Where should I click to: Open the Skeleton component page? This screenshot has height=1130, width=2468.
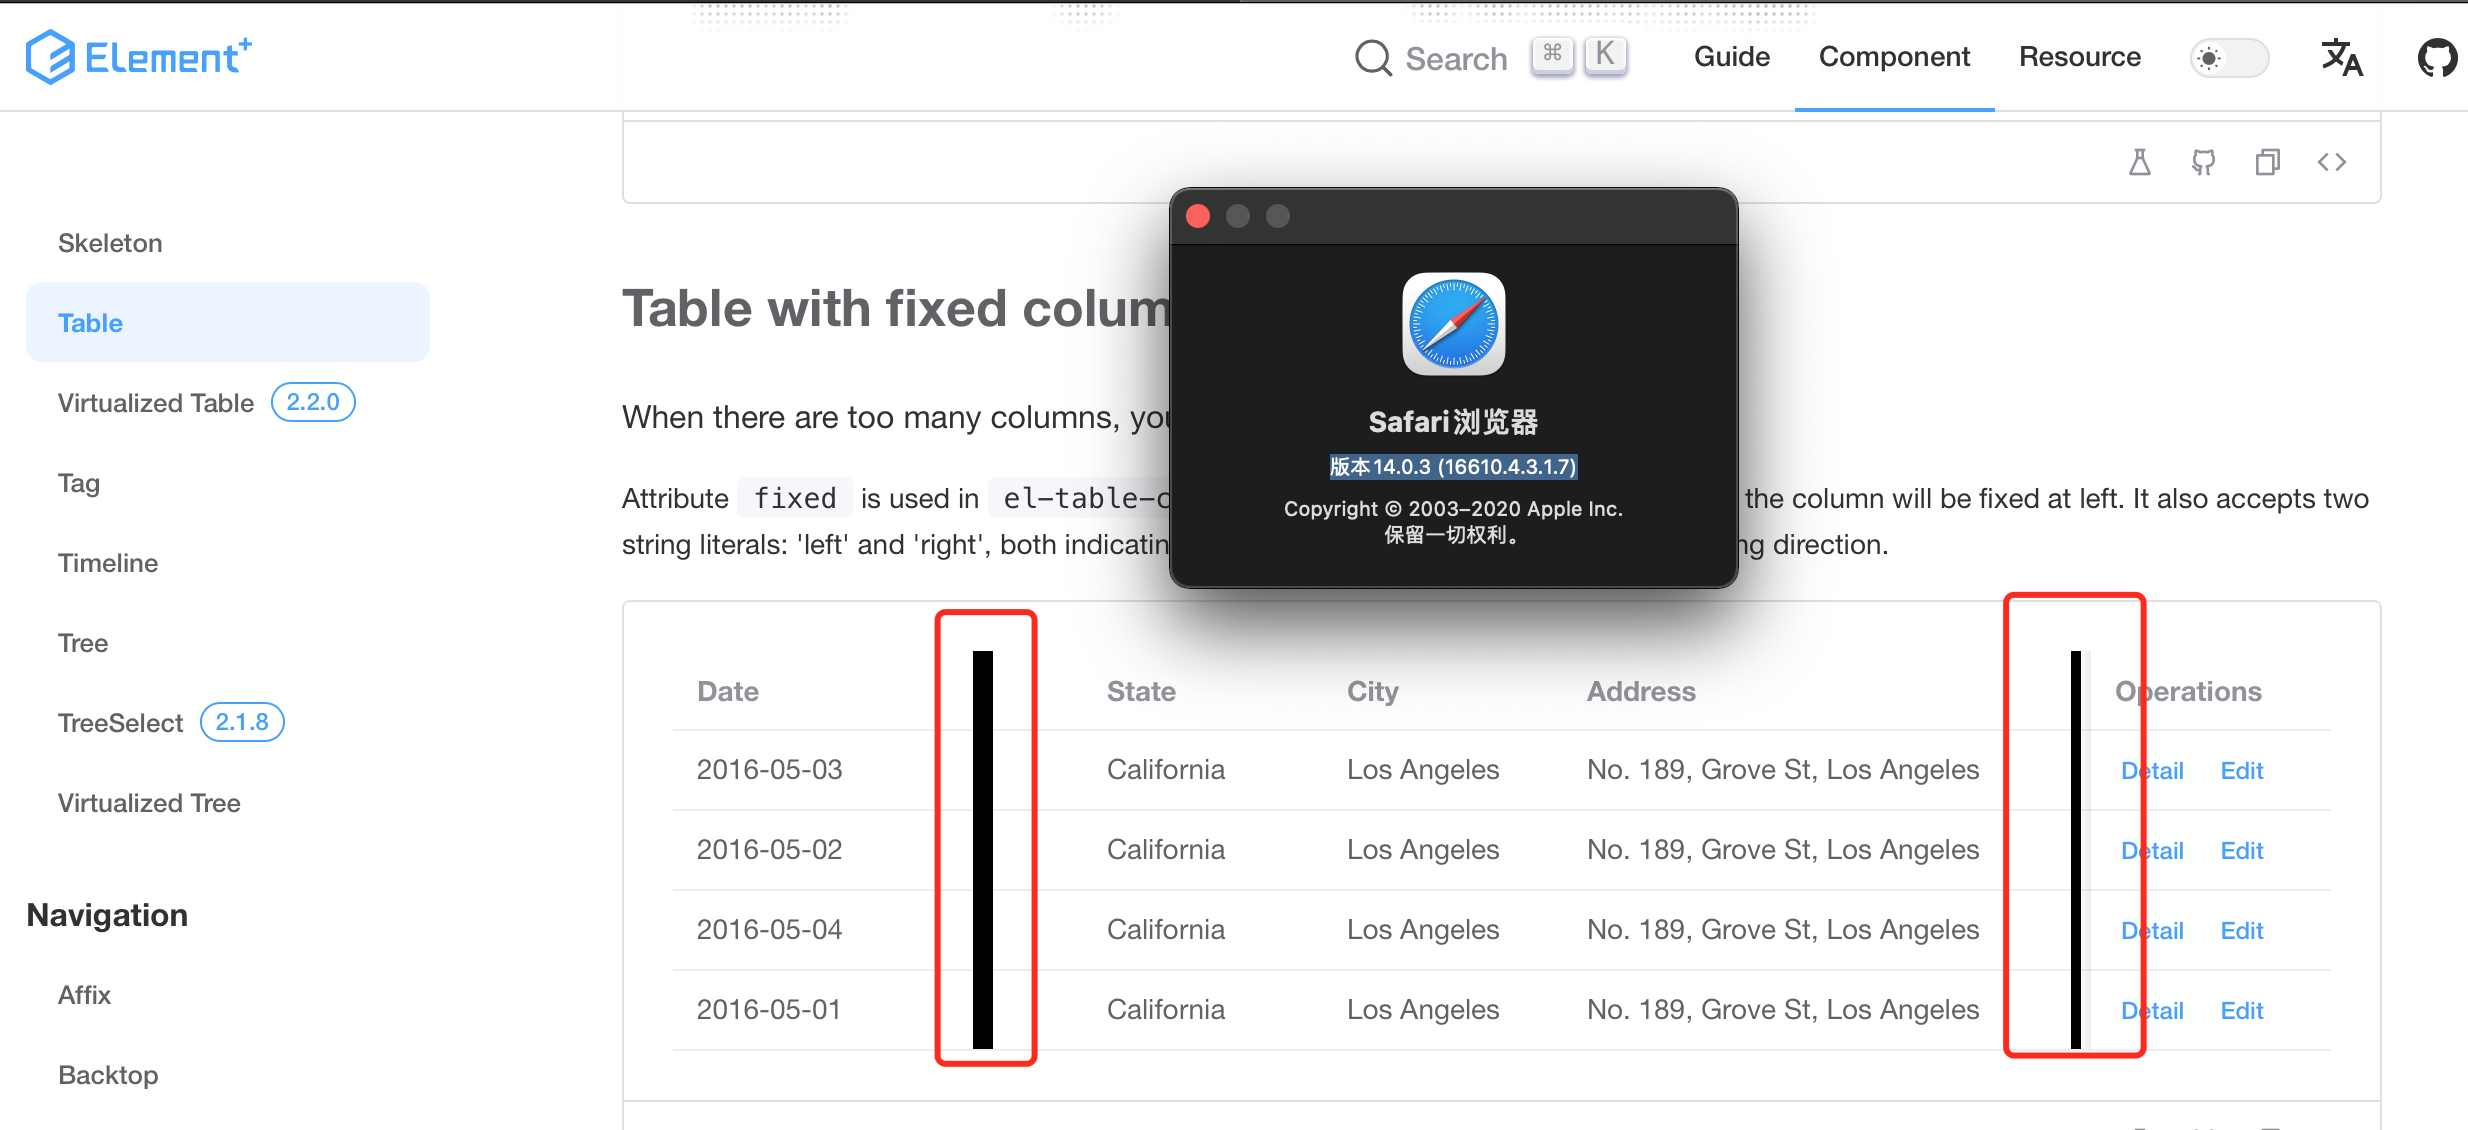110,243
